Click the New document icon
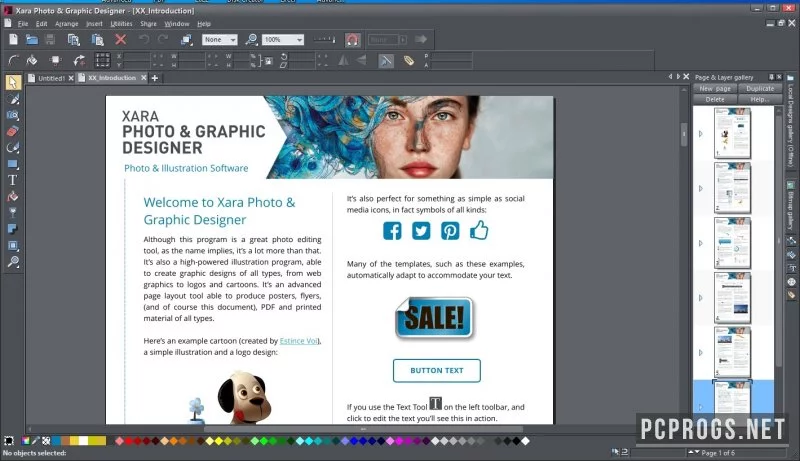 coord(13,39)
